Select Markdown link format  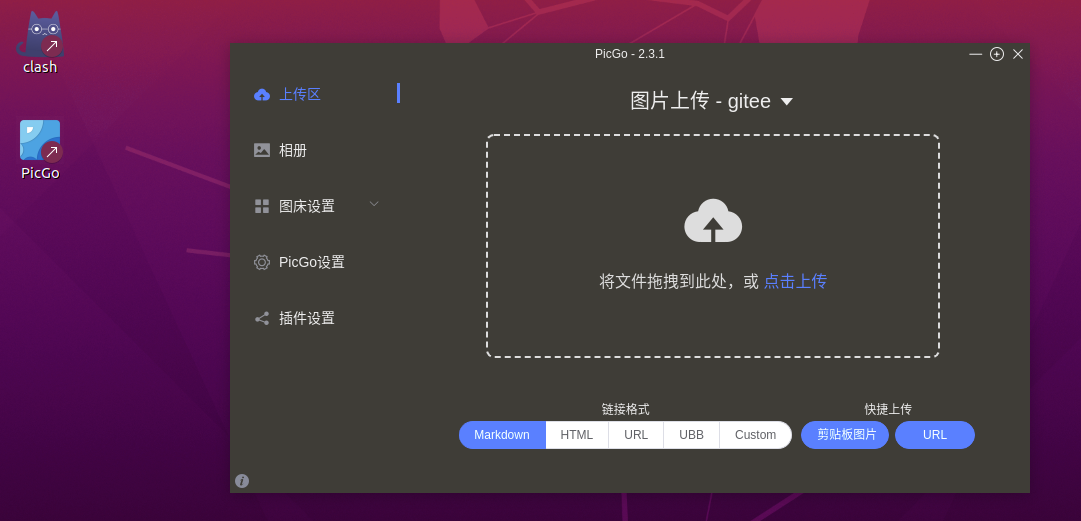(x=502, y=435)
